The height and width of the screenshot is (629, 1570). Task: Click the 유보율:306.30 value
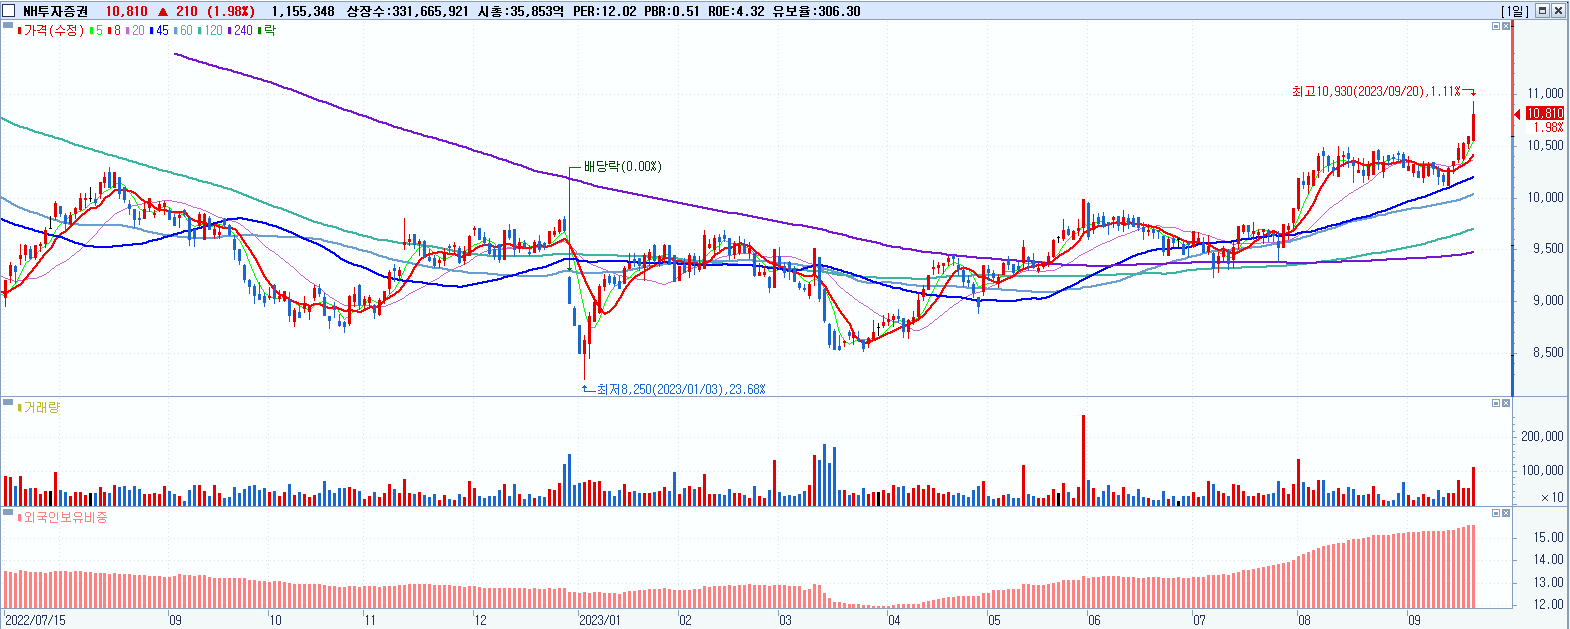[x=817, y=11]
